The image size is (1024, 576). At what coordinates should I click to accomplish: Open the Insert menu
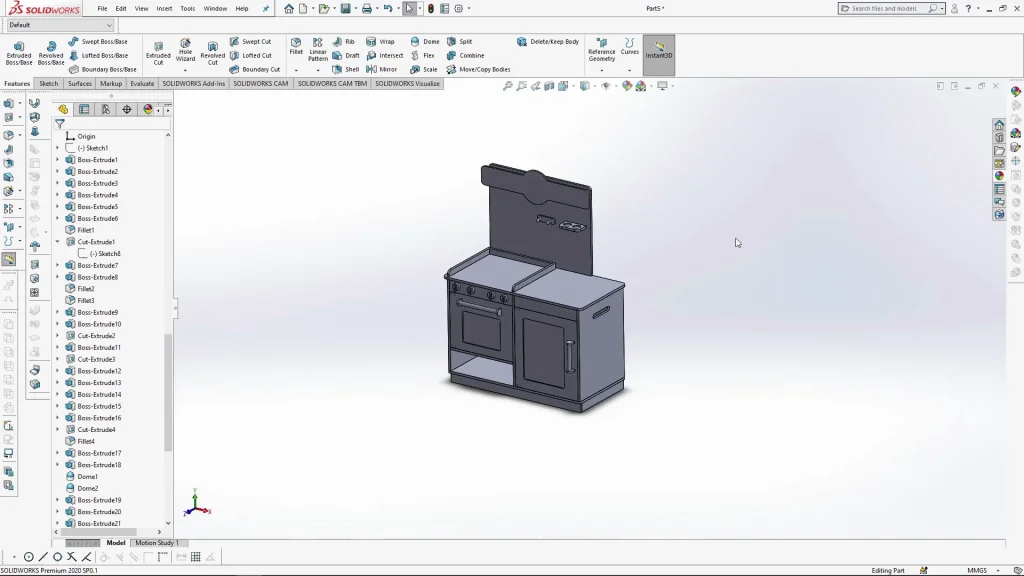[x=164, y=9]
